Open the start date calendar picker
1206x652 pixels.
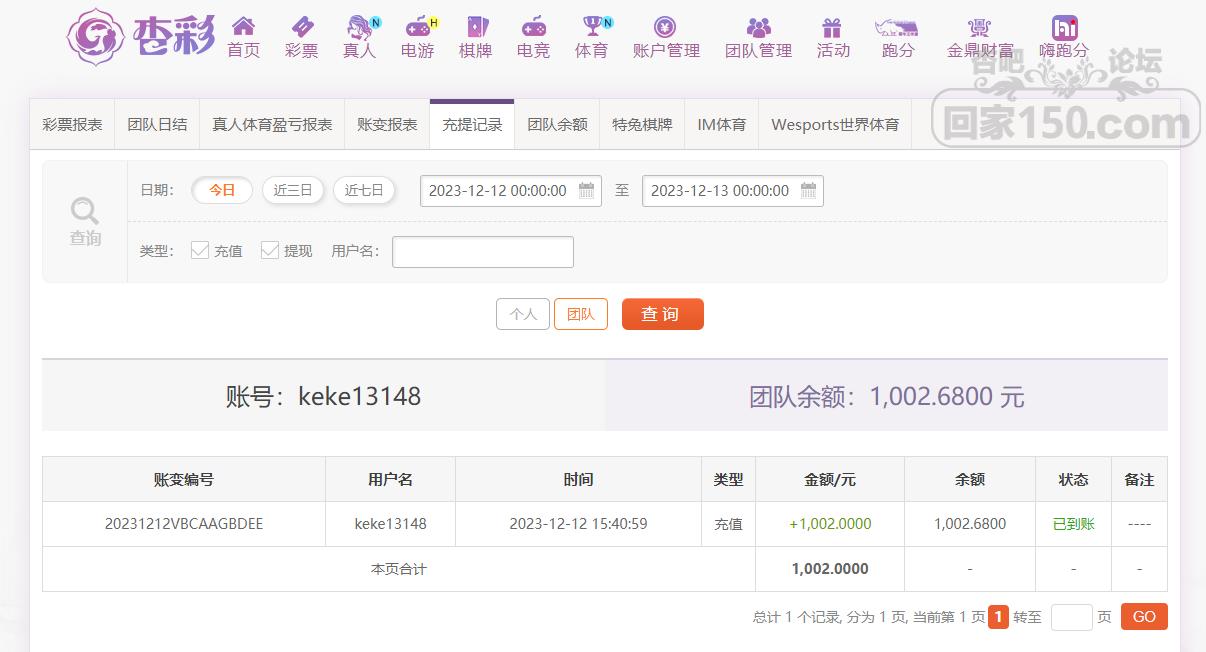[587, 191]
